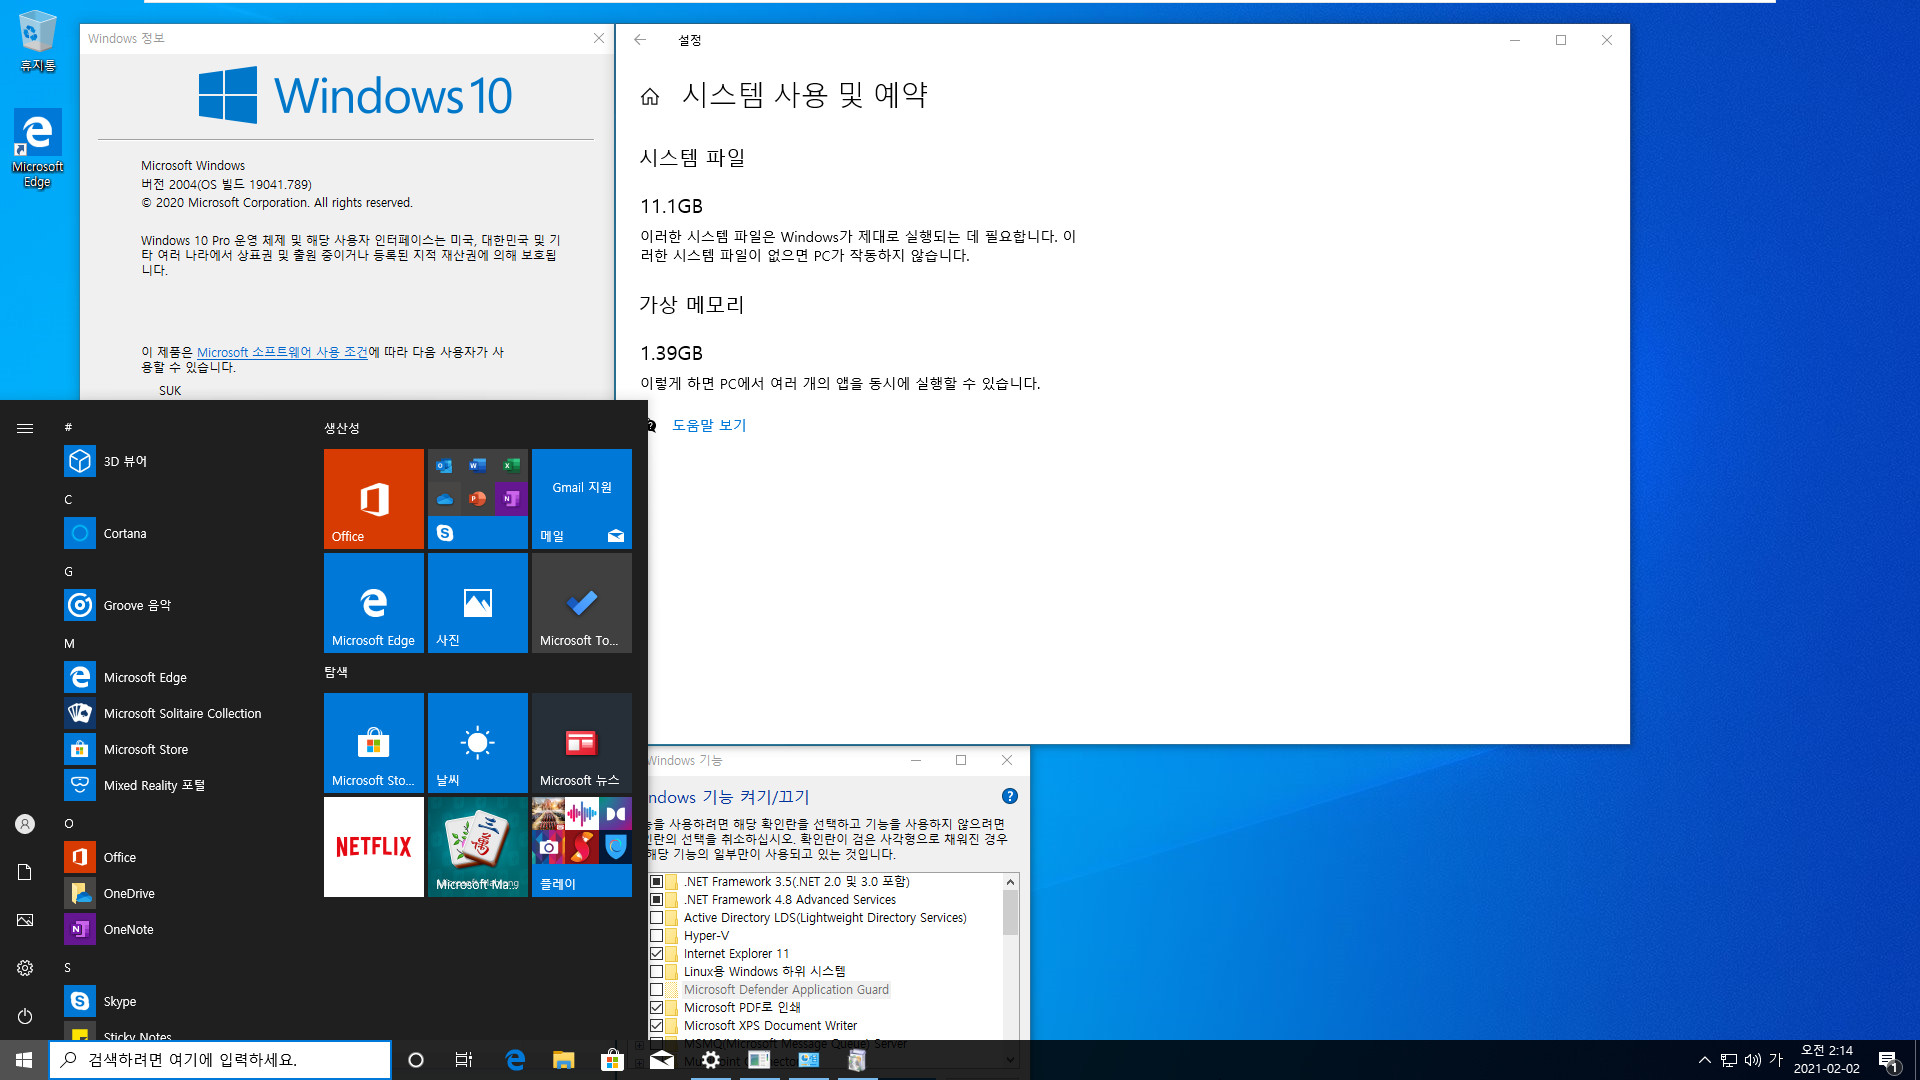This screenshot has height=1080, width=1920.
Task: Open Netflix app tile
Action: pos(373,845)
